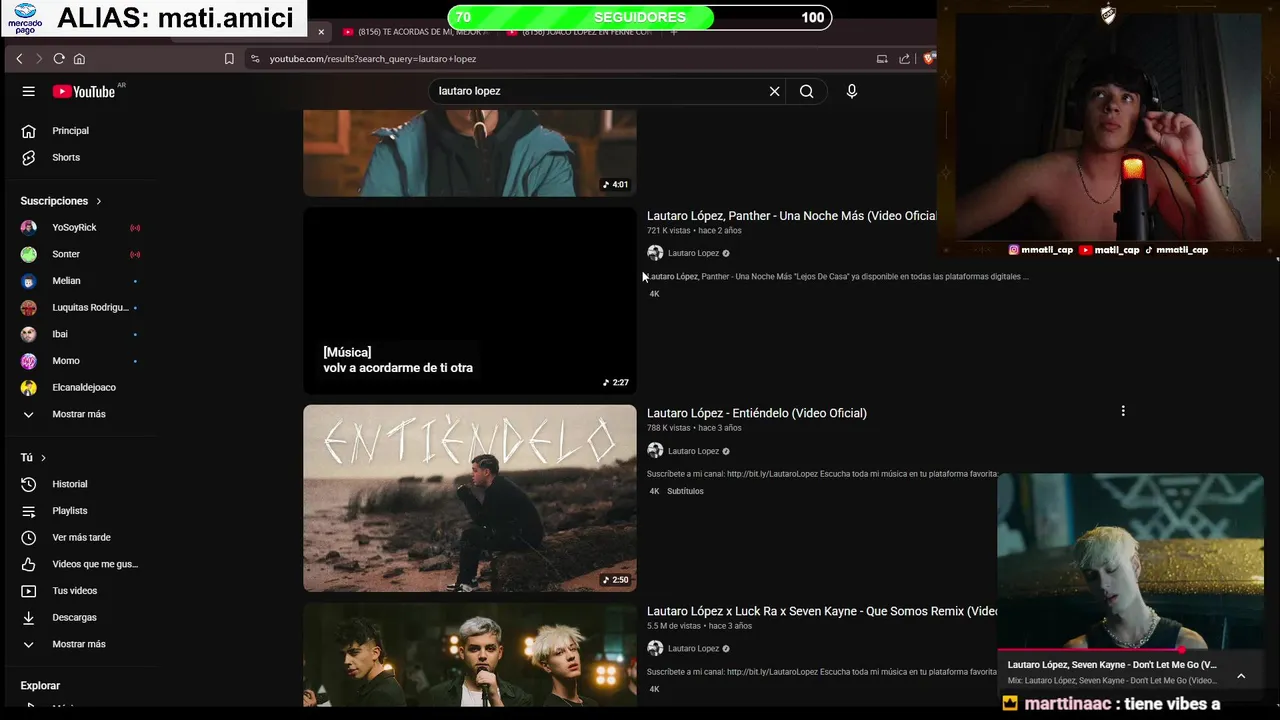This screenshot has height=720, width=1280.
Task: Click the Que Somos Remix thumbnail
Action: pos(470,655)
